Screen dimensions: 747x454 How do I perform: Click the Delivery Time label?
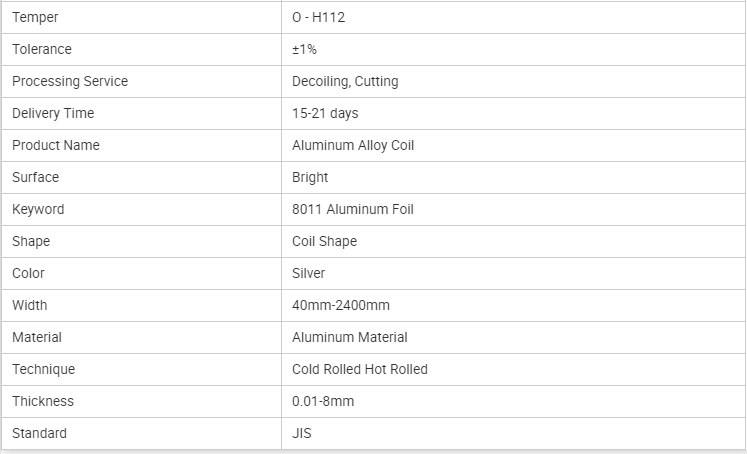coord(53,113)
